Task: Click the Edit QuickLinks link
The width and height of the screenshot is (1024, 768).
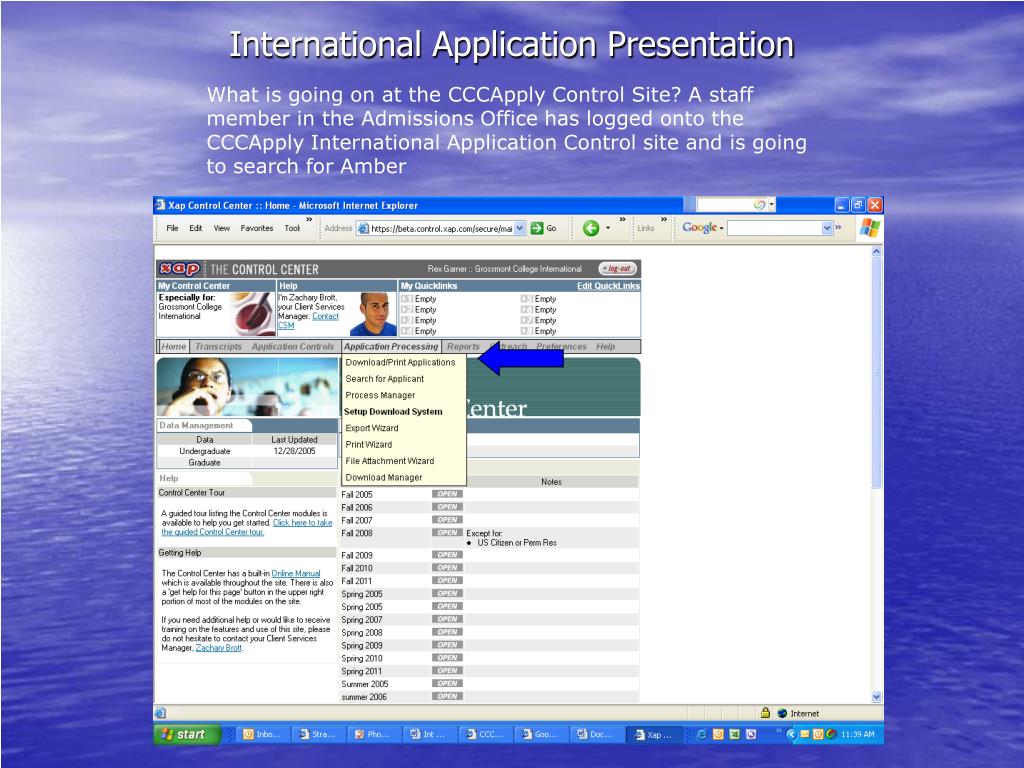Action: click(x=608, y=286)
